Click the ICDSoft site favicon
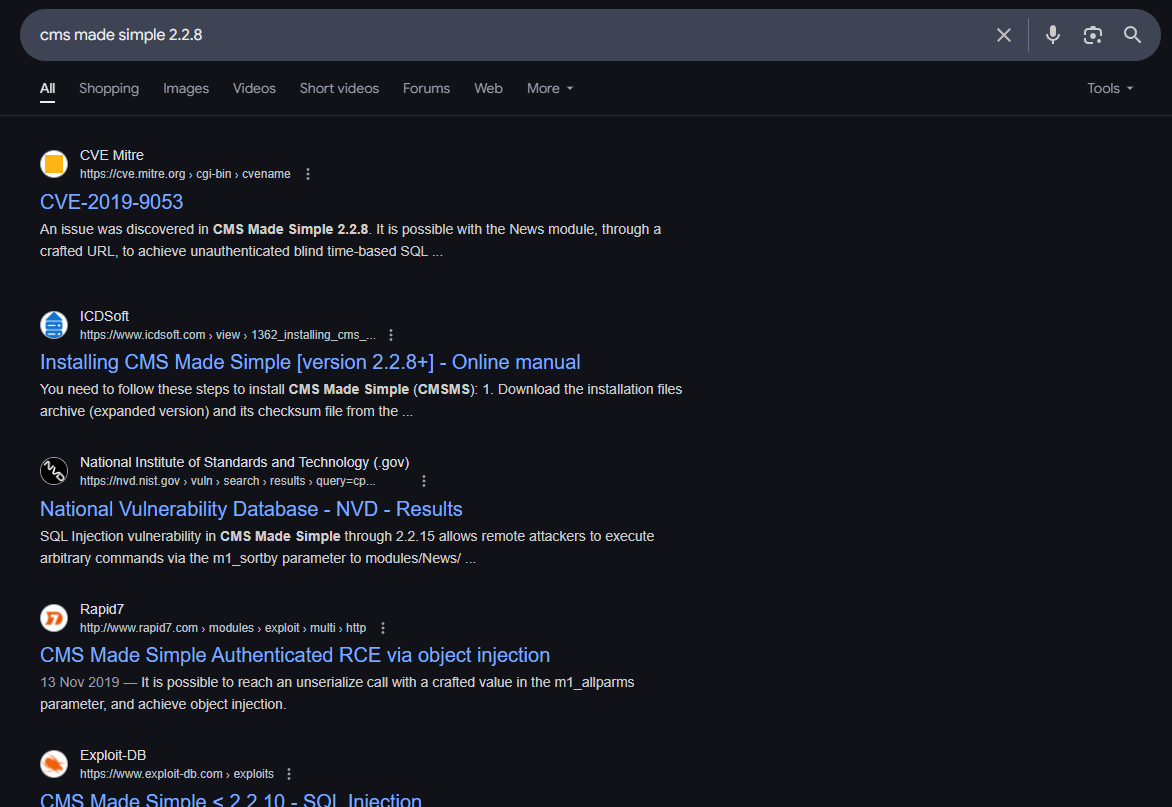Screen dimensions: 1172x807 [54, 325]
